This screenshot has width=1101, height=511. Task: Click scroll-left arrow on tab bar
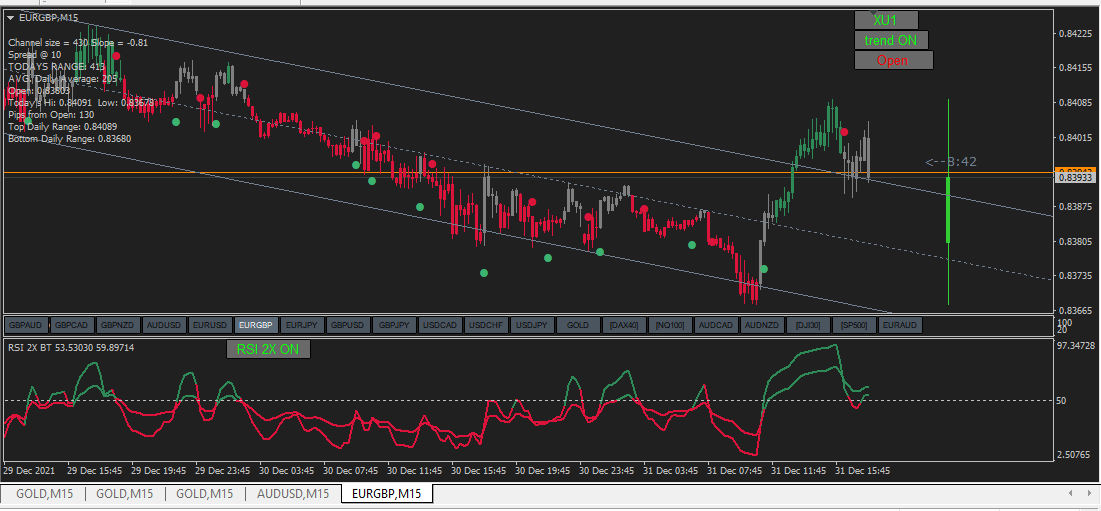(1070, 493)
